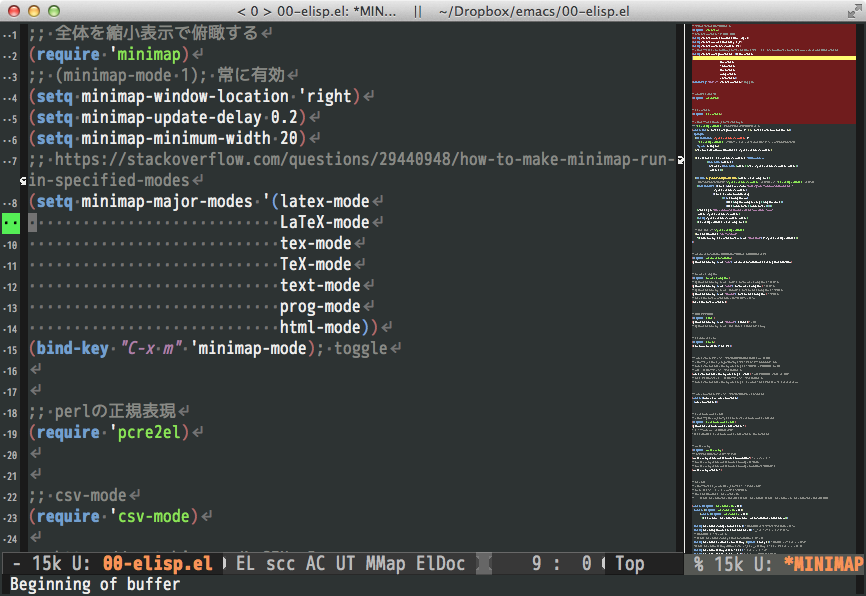Click 'minimap-minimum-width' on line 6

click(176, 139)
